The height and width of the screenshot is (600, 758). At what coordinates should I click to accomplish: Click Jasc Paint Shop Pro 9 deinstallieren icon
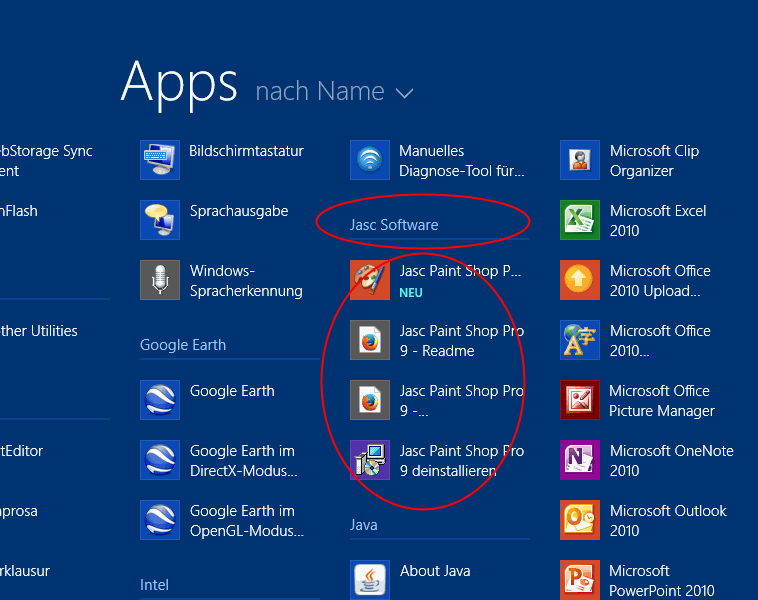pyautogui.click(x=370, y=460)
